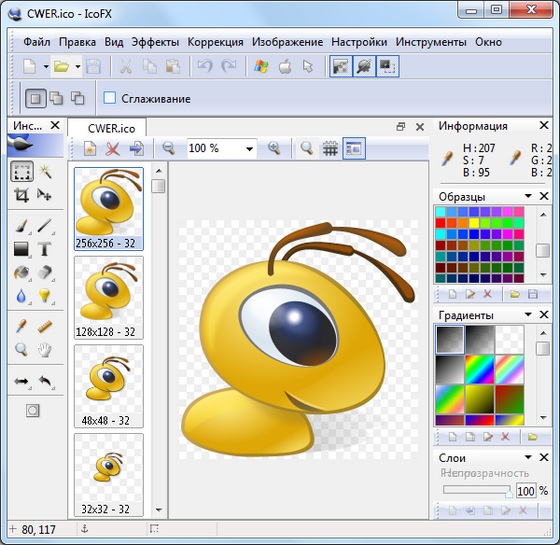Screen dimensions: 560x545
Task: Open the Слои panel menu arrow
Action: [528, 457]
